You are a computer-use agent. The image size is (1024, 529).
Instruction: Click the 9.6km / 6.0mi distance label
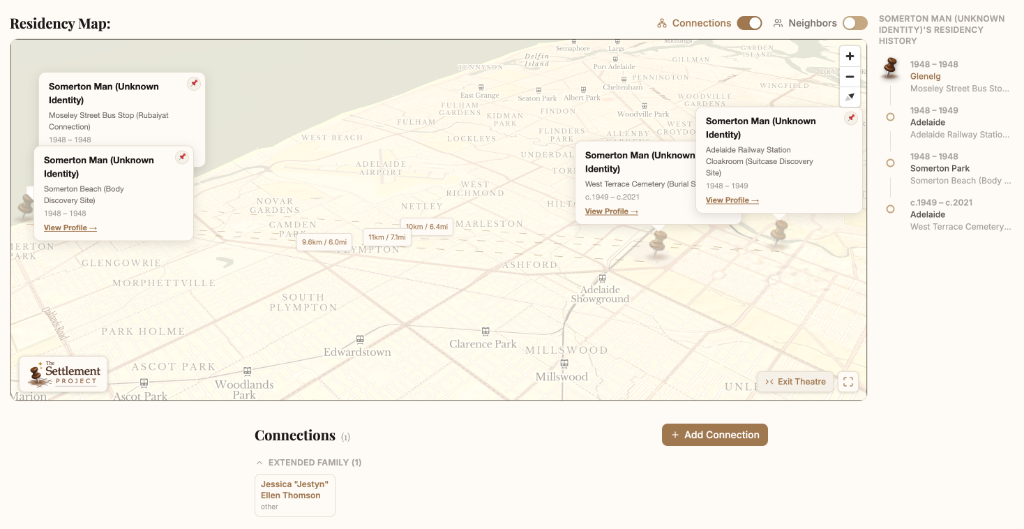point(324,242)
